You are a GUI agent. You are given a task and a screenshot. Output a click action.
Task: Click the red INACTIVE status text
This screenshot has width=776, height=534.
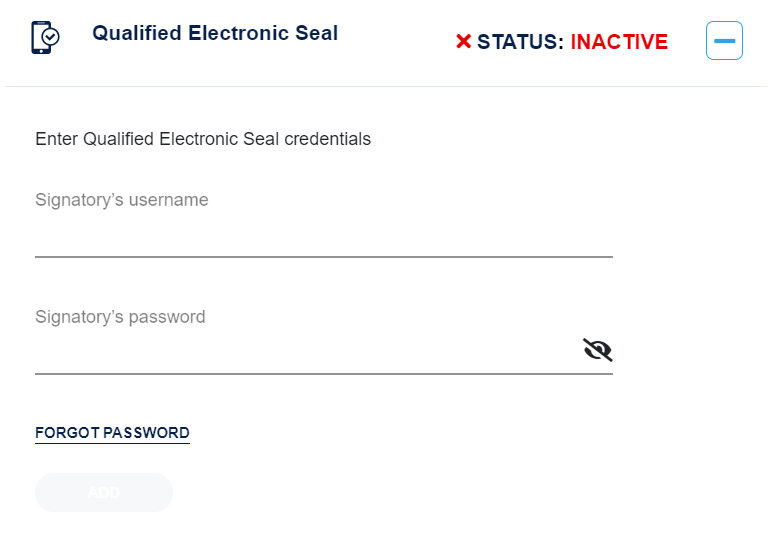[x=619, y=42]
